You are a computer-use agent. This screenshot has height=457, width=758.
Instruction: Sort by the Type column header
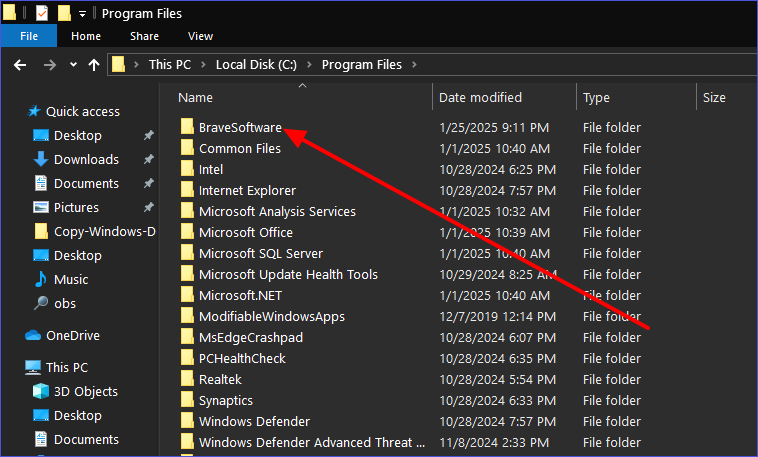[x=596, y=98]
